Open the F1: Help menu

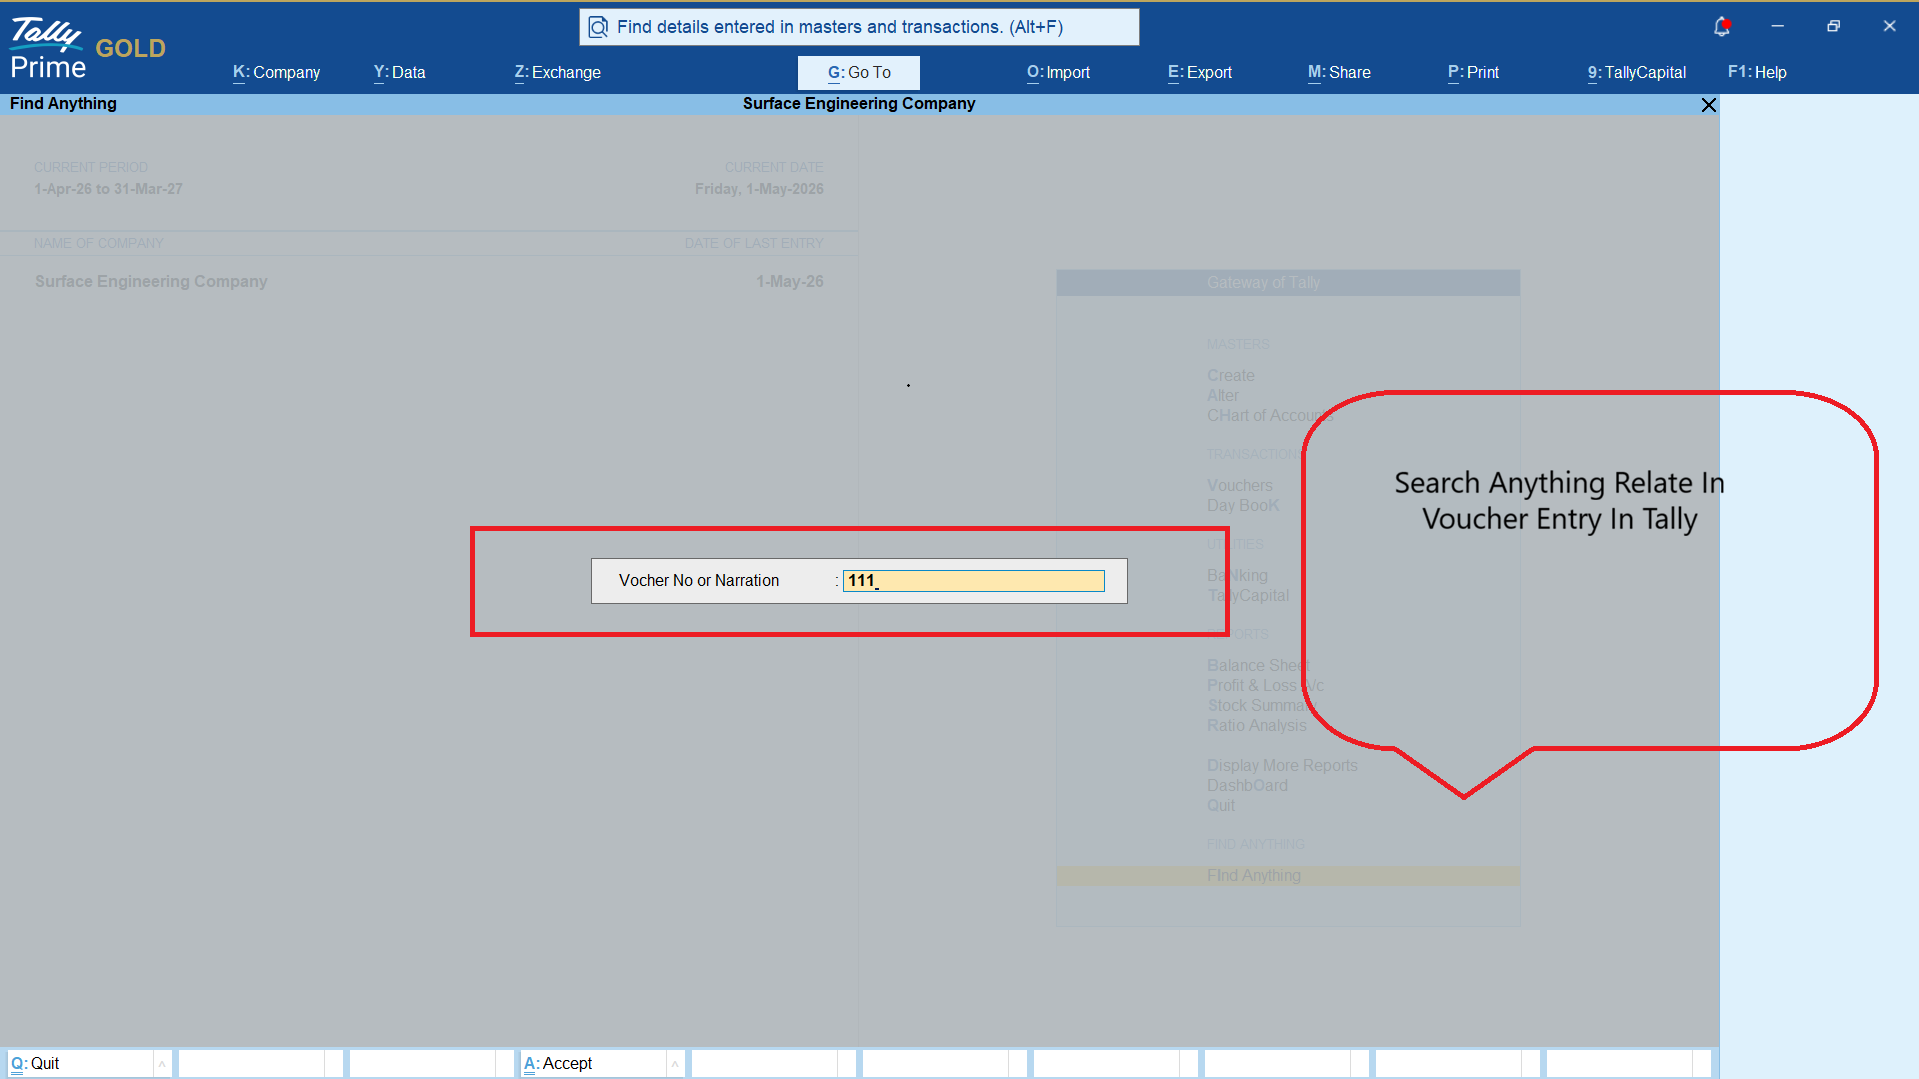coord(1757,72)
